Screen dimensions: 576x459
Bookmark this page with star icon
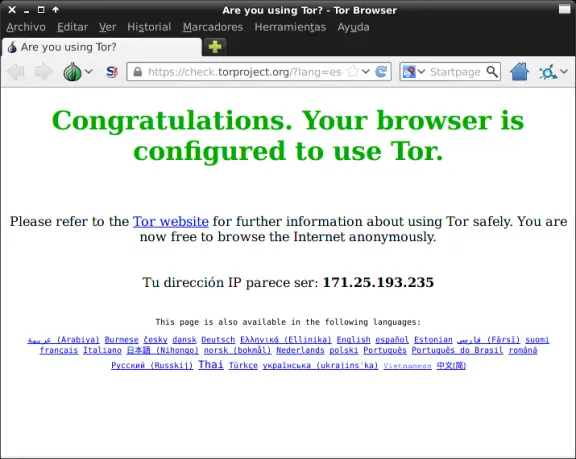353,71
